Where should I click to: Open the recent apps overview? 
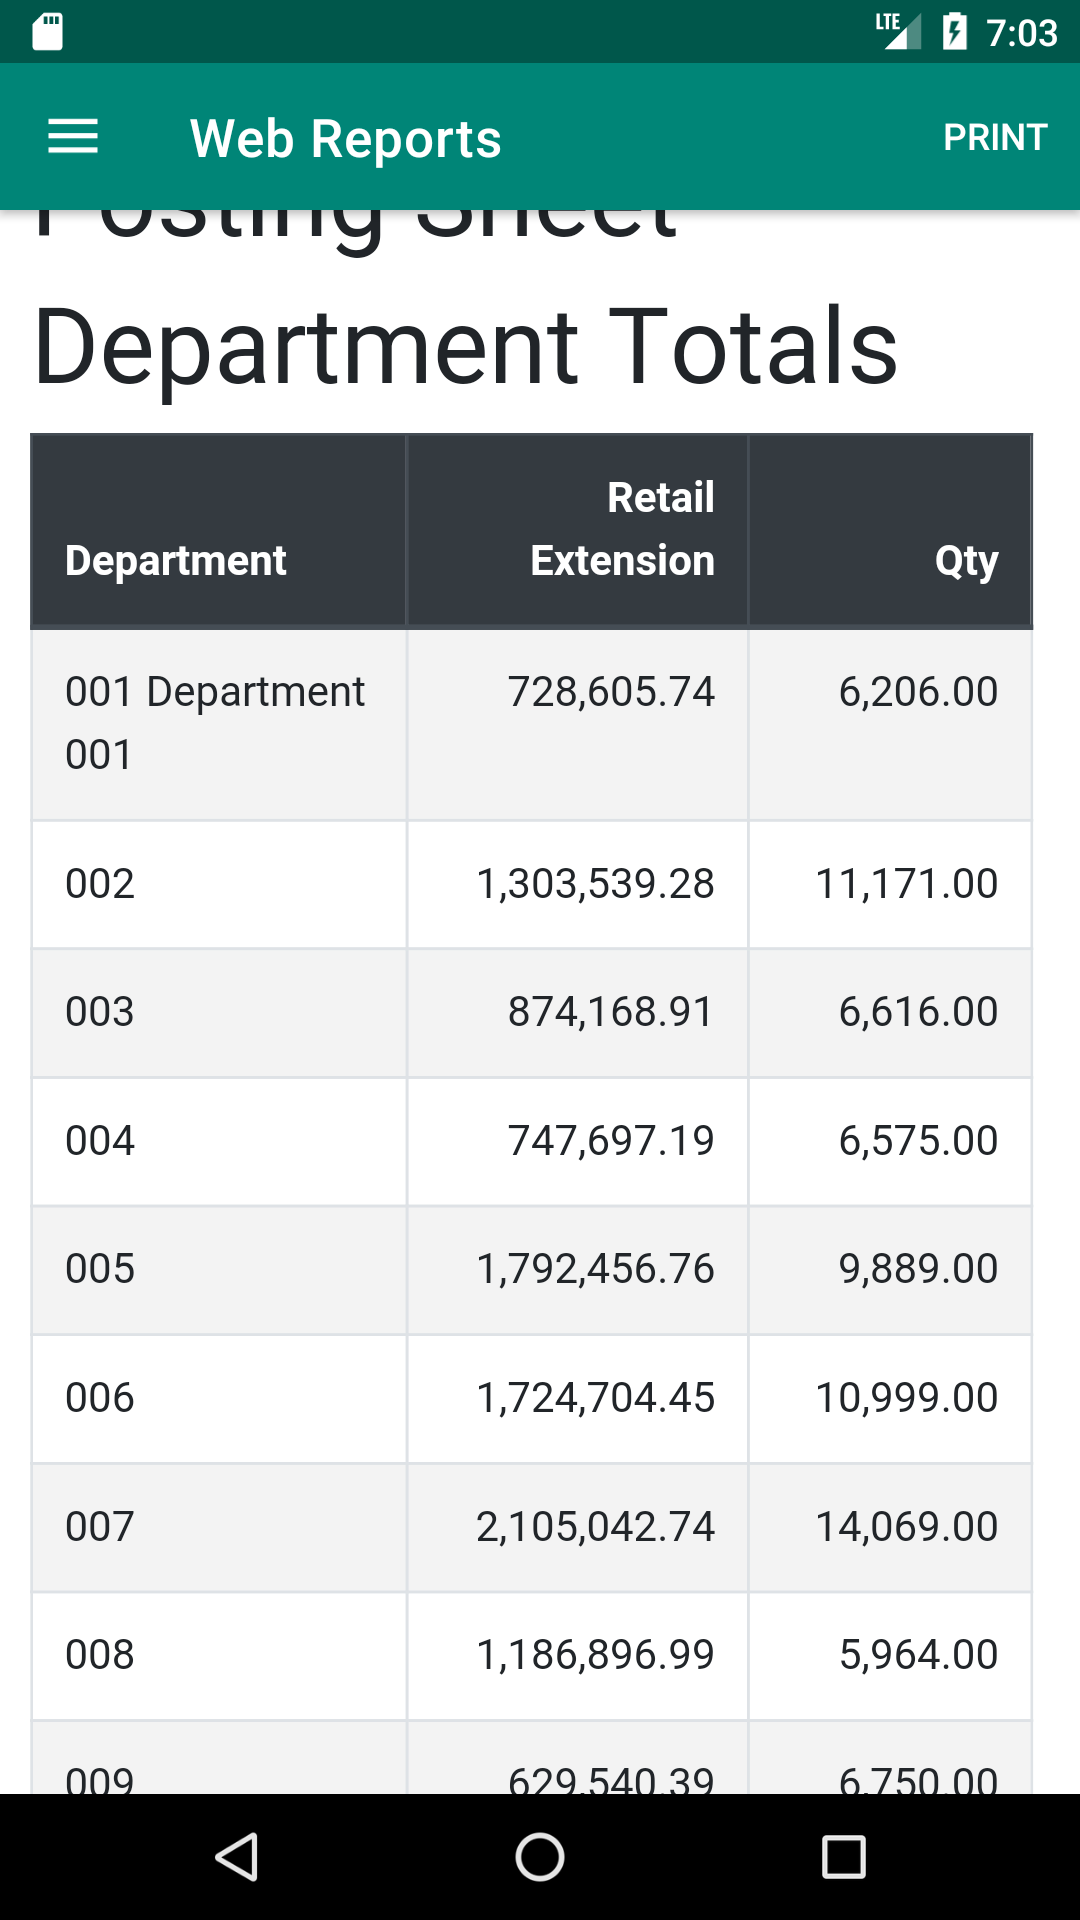pyautogui.click(x=843, y=1857)
